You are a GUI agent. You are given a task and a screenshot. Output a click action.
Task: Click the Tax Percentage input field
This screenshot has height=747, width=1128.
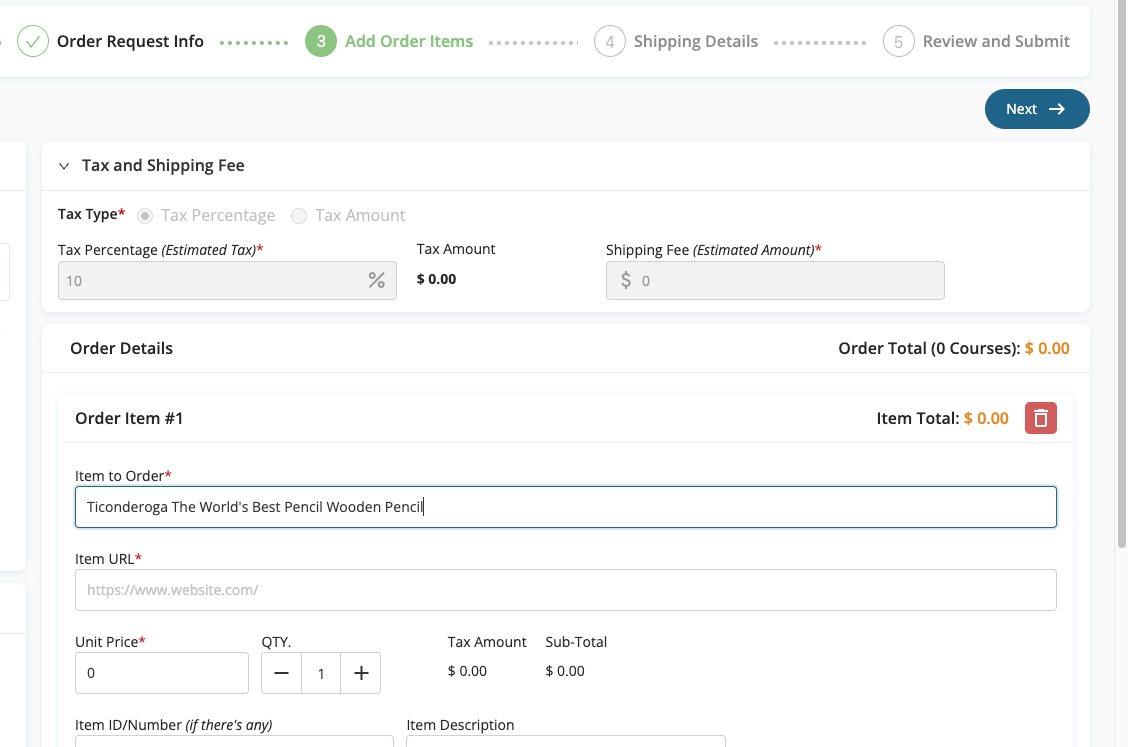pyautogui.click(x=227, y=281)
